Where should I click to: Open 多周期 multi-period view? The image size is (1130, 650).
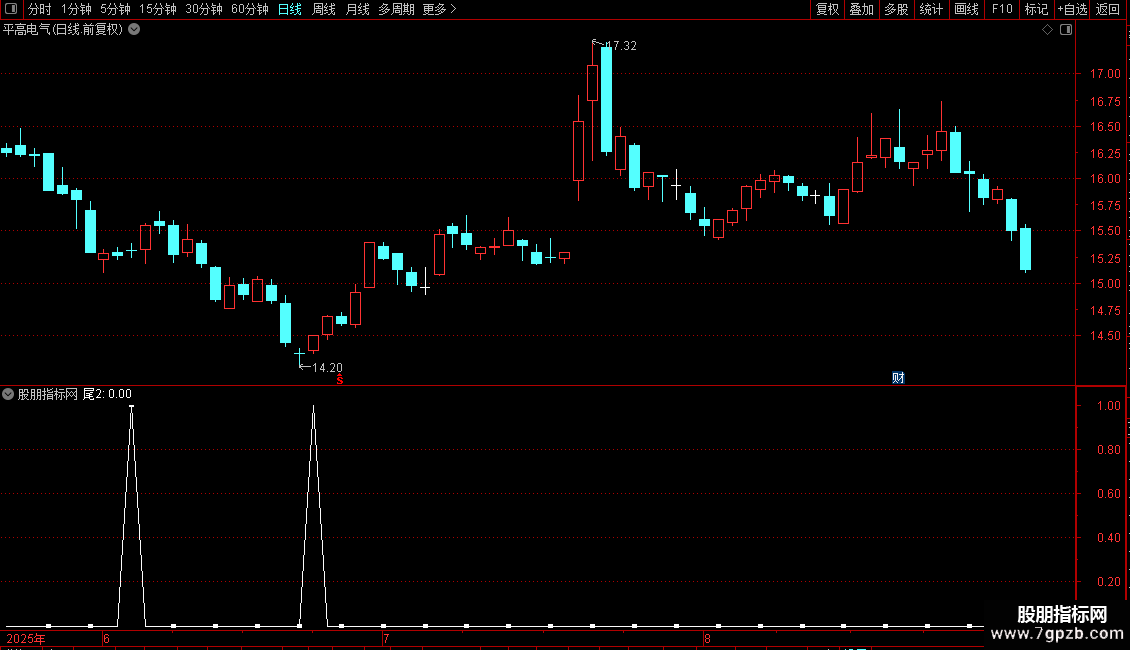396,9
